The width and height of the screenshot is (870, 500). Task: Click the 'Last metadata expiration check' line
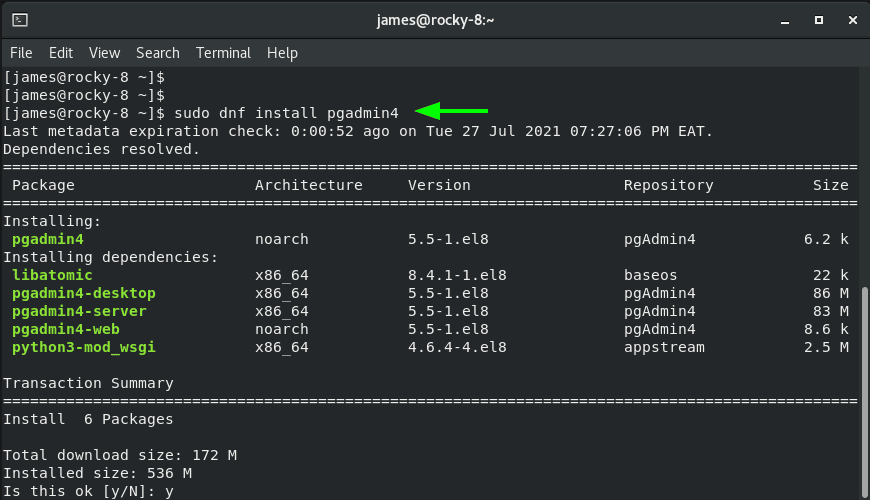point(357,132)
